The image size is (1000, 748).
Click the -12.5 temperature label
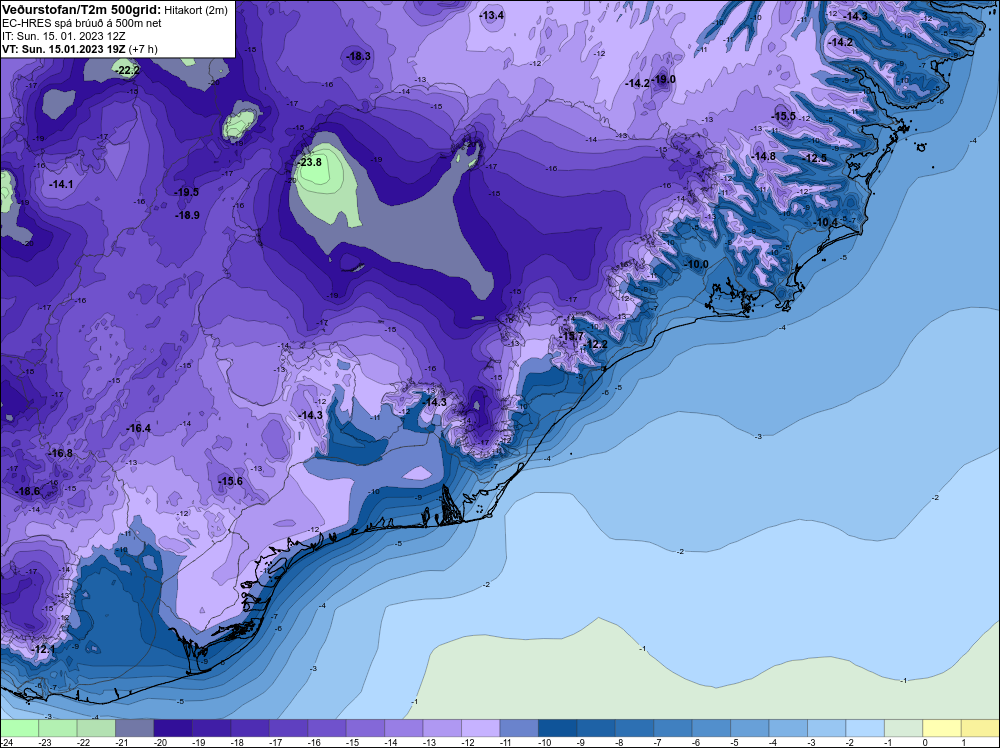(814, 158)
